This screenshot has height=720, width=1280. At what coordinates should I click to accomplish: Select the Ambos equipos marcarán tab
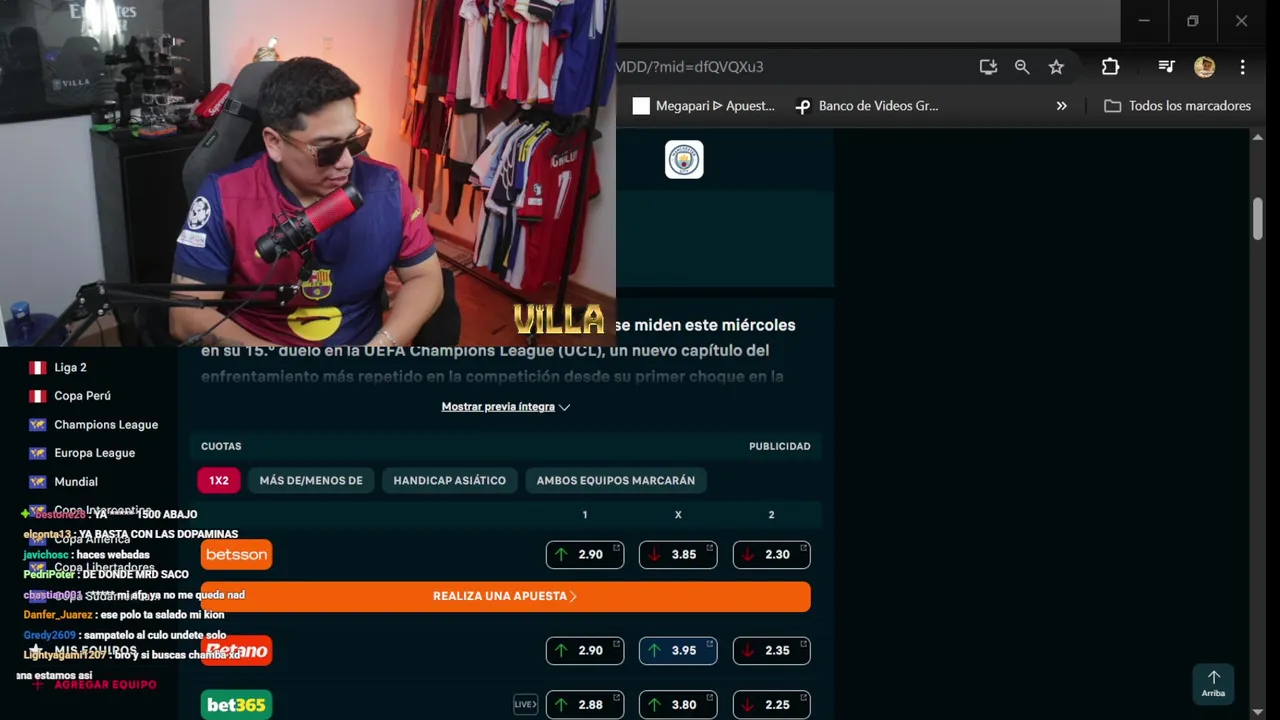[616, 481]
